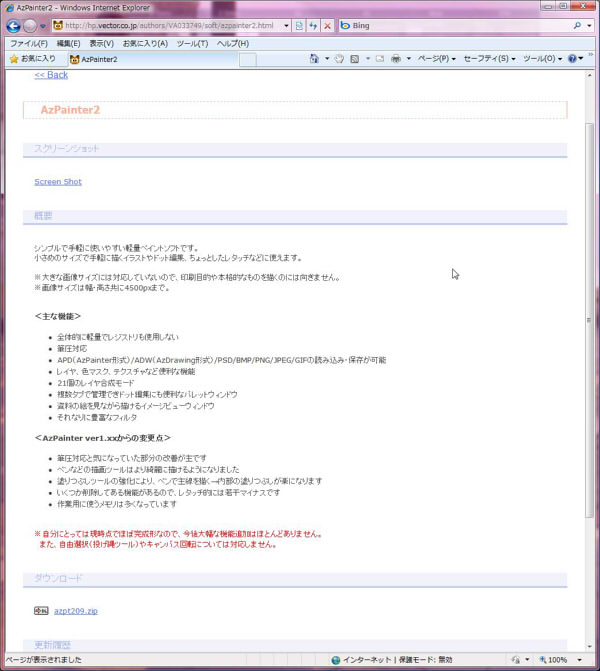The image size is (600, 671).
Task: Open the ヘルプ(H) menu
Action: (x=232, y=44)
